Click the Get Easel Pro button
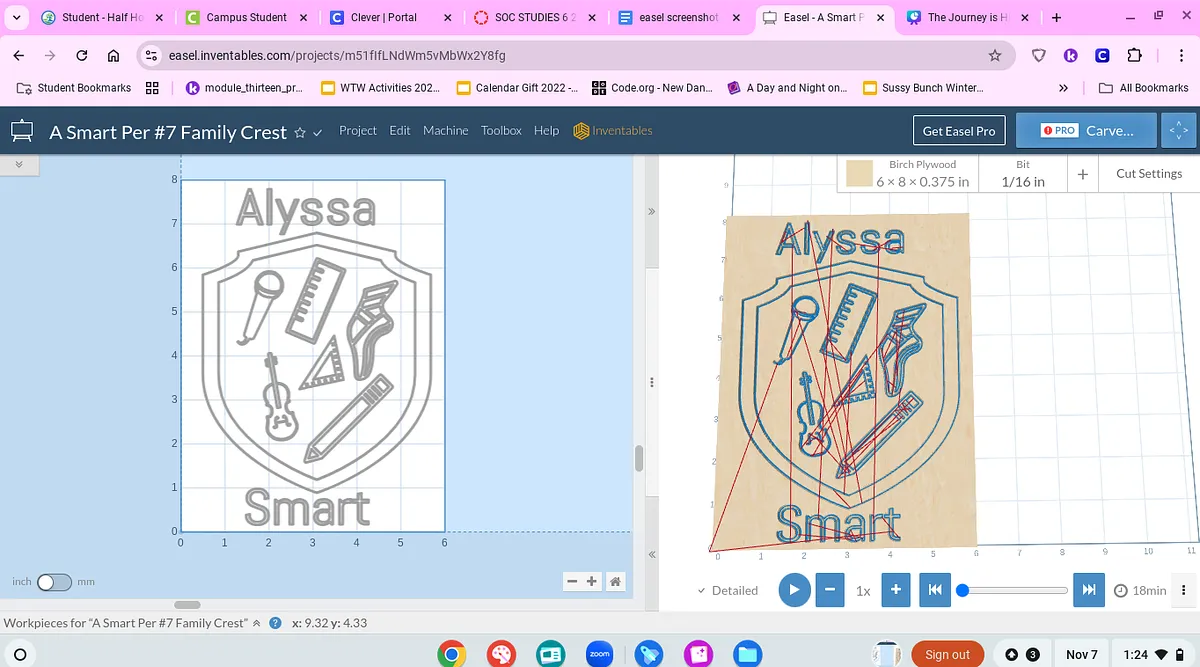This screenshot has width=1200, height=667. pyautogui.click(x=958, y=131)
